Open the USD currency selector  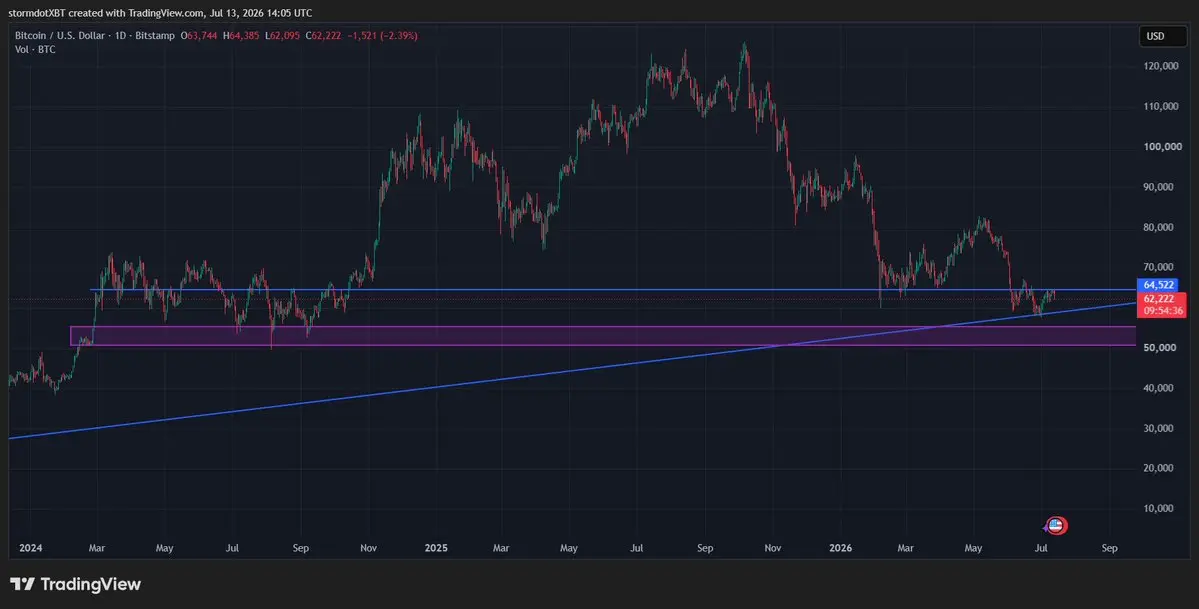1155,36
